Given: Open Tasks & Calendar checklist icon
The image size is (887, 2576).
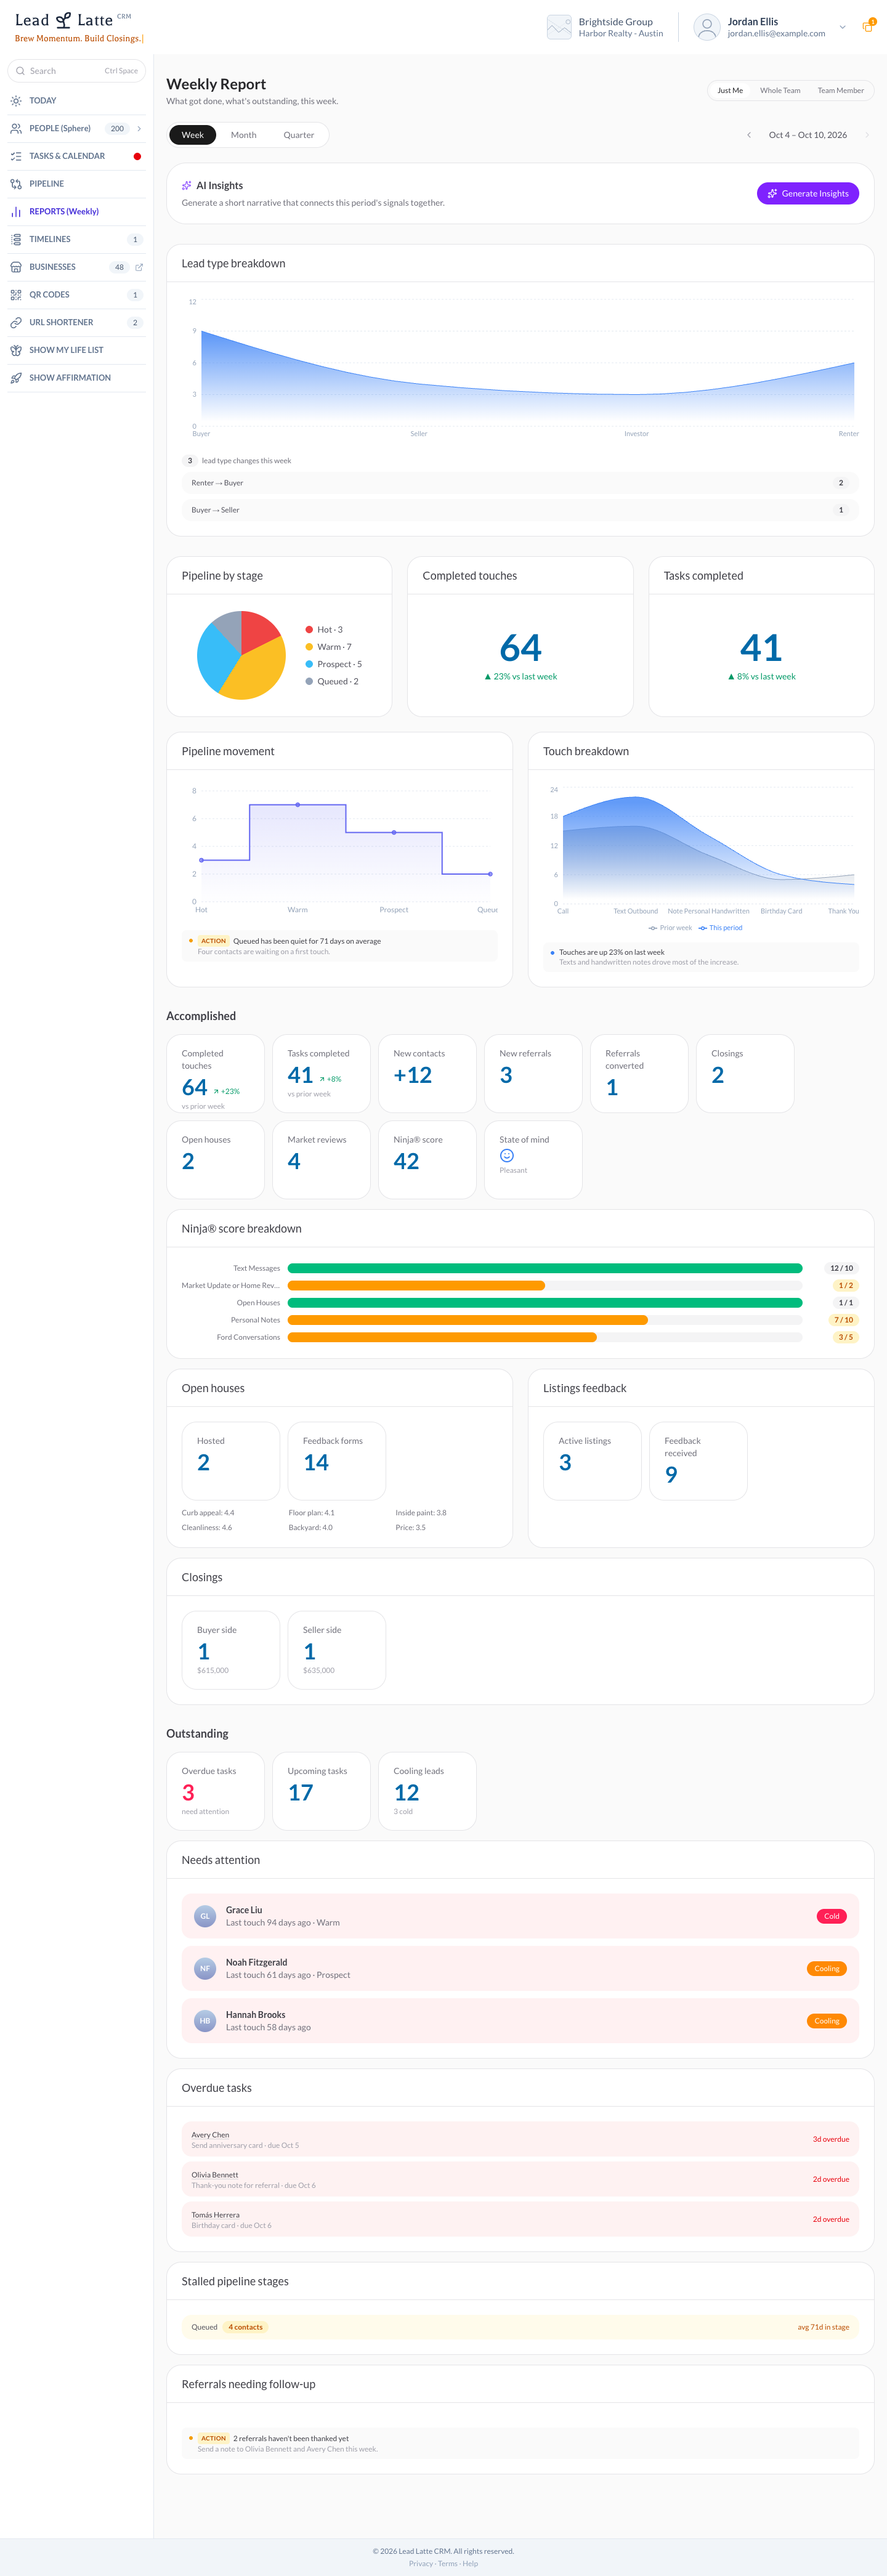Looking at the screenshot, I should (x=16, y=156).
